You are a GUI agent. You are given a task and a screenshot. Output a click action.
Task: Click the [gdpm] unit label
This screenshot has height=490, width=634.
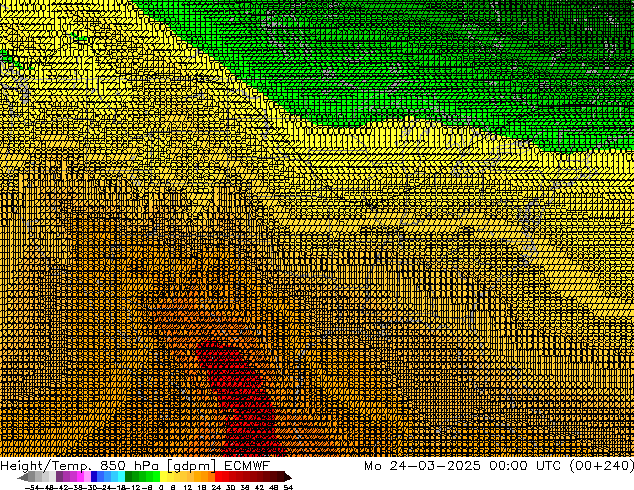coord(192,466)
